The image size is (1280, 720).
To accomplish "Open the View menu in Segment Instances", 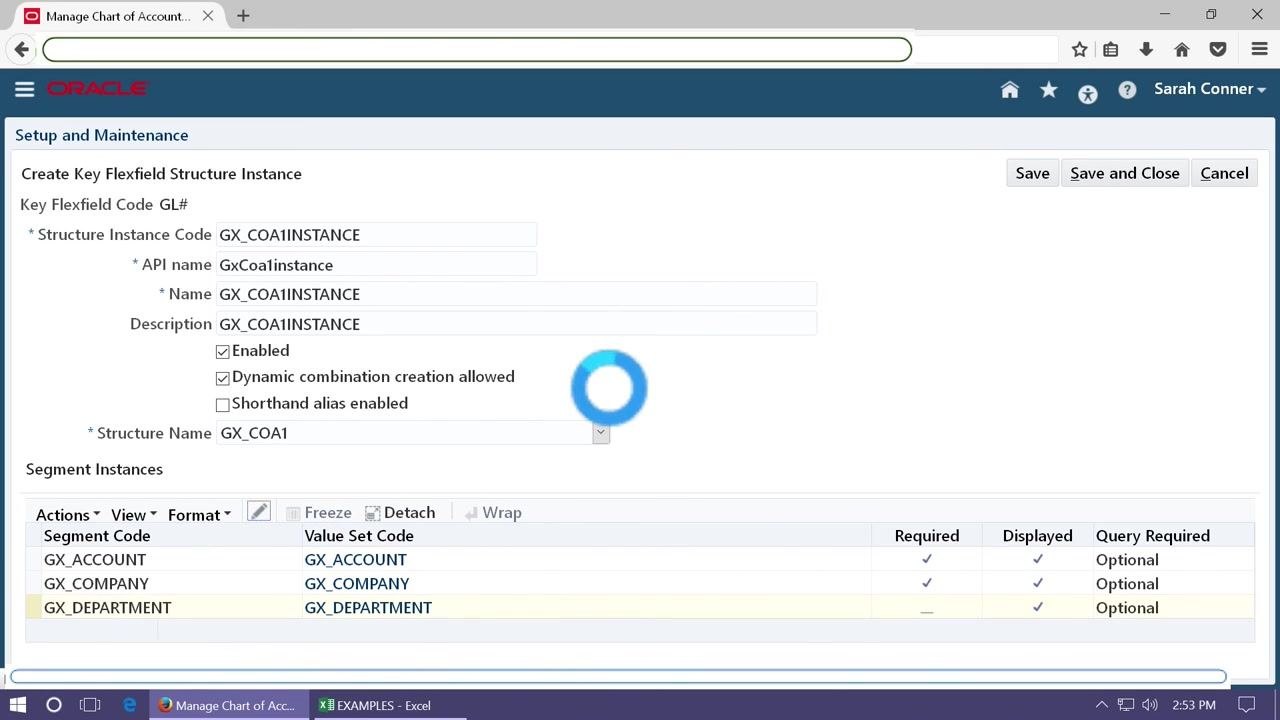I will click(x=134, y=515).
